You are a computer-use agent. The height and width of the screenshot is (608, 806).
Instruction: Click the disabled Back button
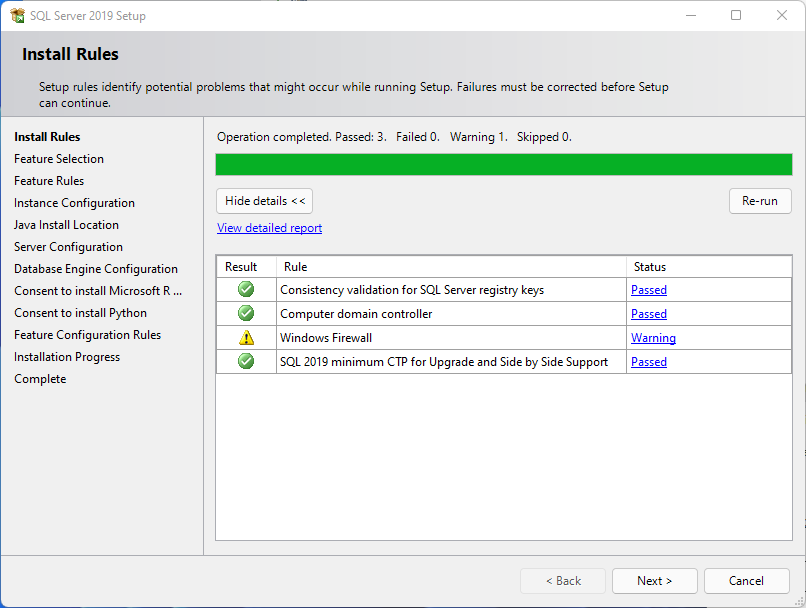[563, 581]
